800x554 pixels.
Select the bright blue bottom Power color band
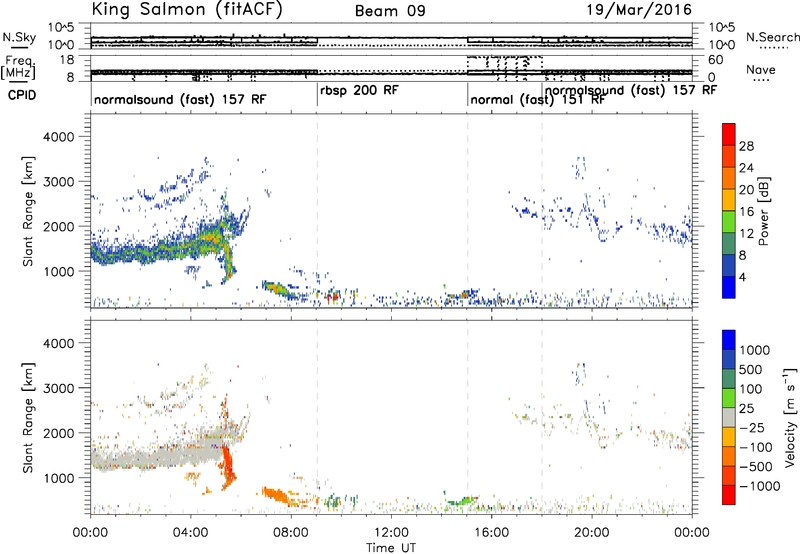coord(729,288)
